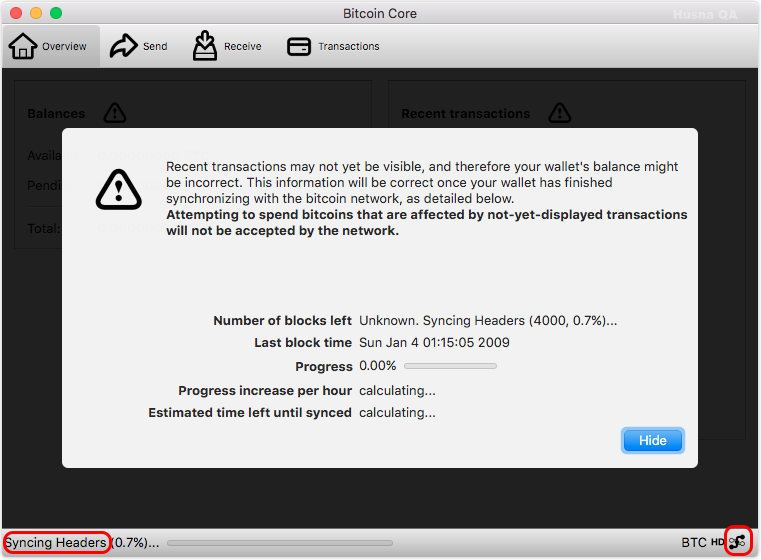Click the BTC unit selector
761x560 pixels.
(x=694, y=542)
